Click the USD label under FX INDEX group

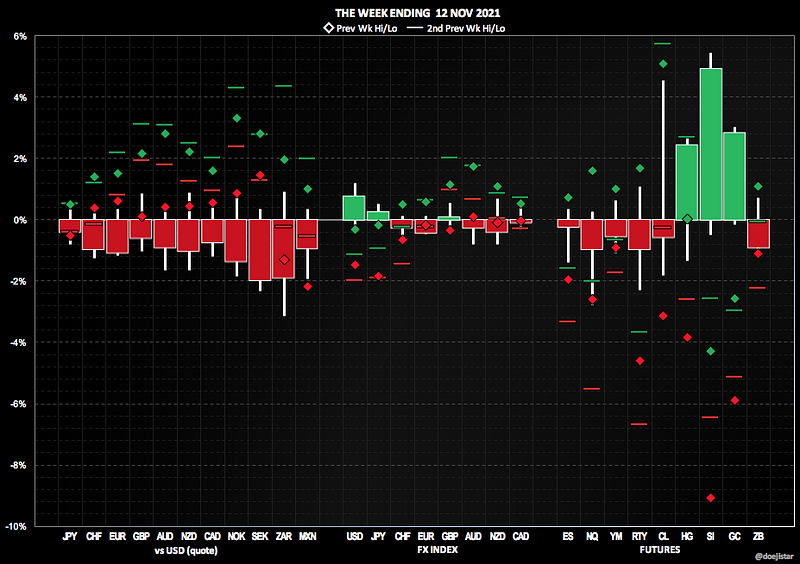[x=355, y=536]
